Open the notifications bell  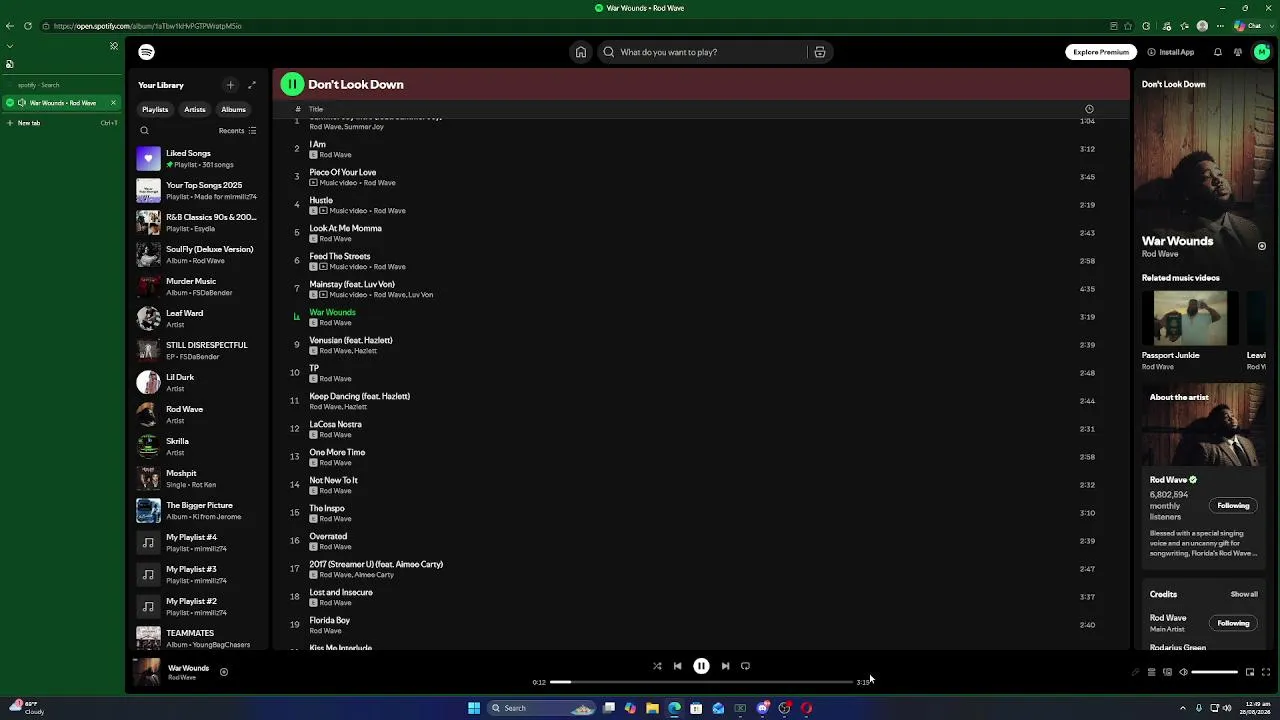tap(1218, 52)
